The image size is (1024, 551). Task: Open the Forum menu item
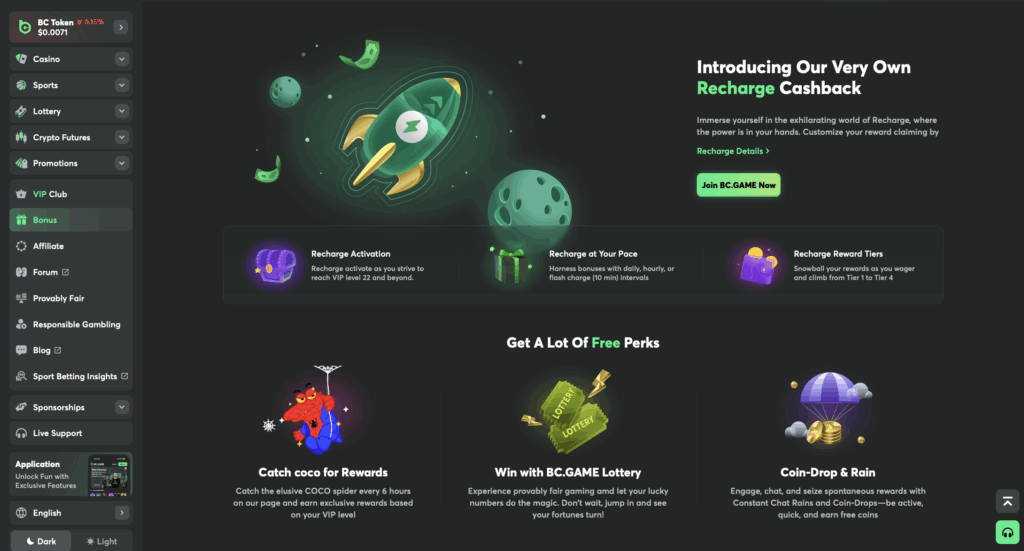71,272
